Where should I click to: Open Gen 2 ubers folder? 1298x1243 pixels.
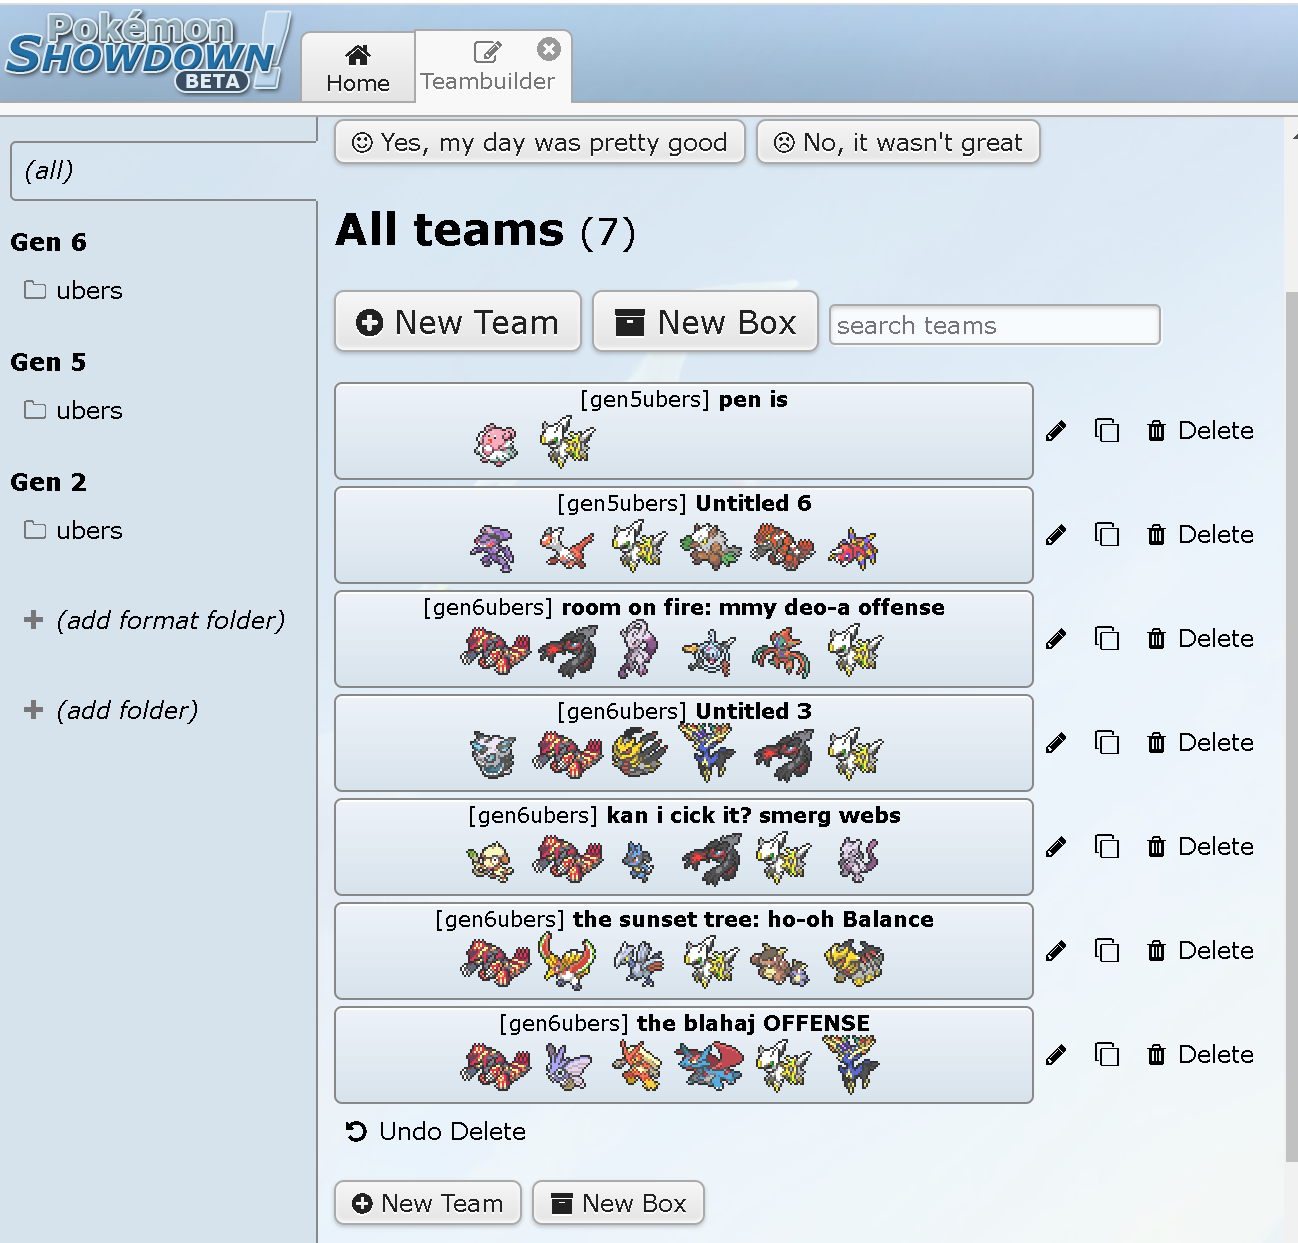click(x=74, y=531)
